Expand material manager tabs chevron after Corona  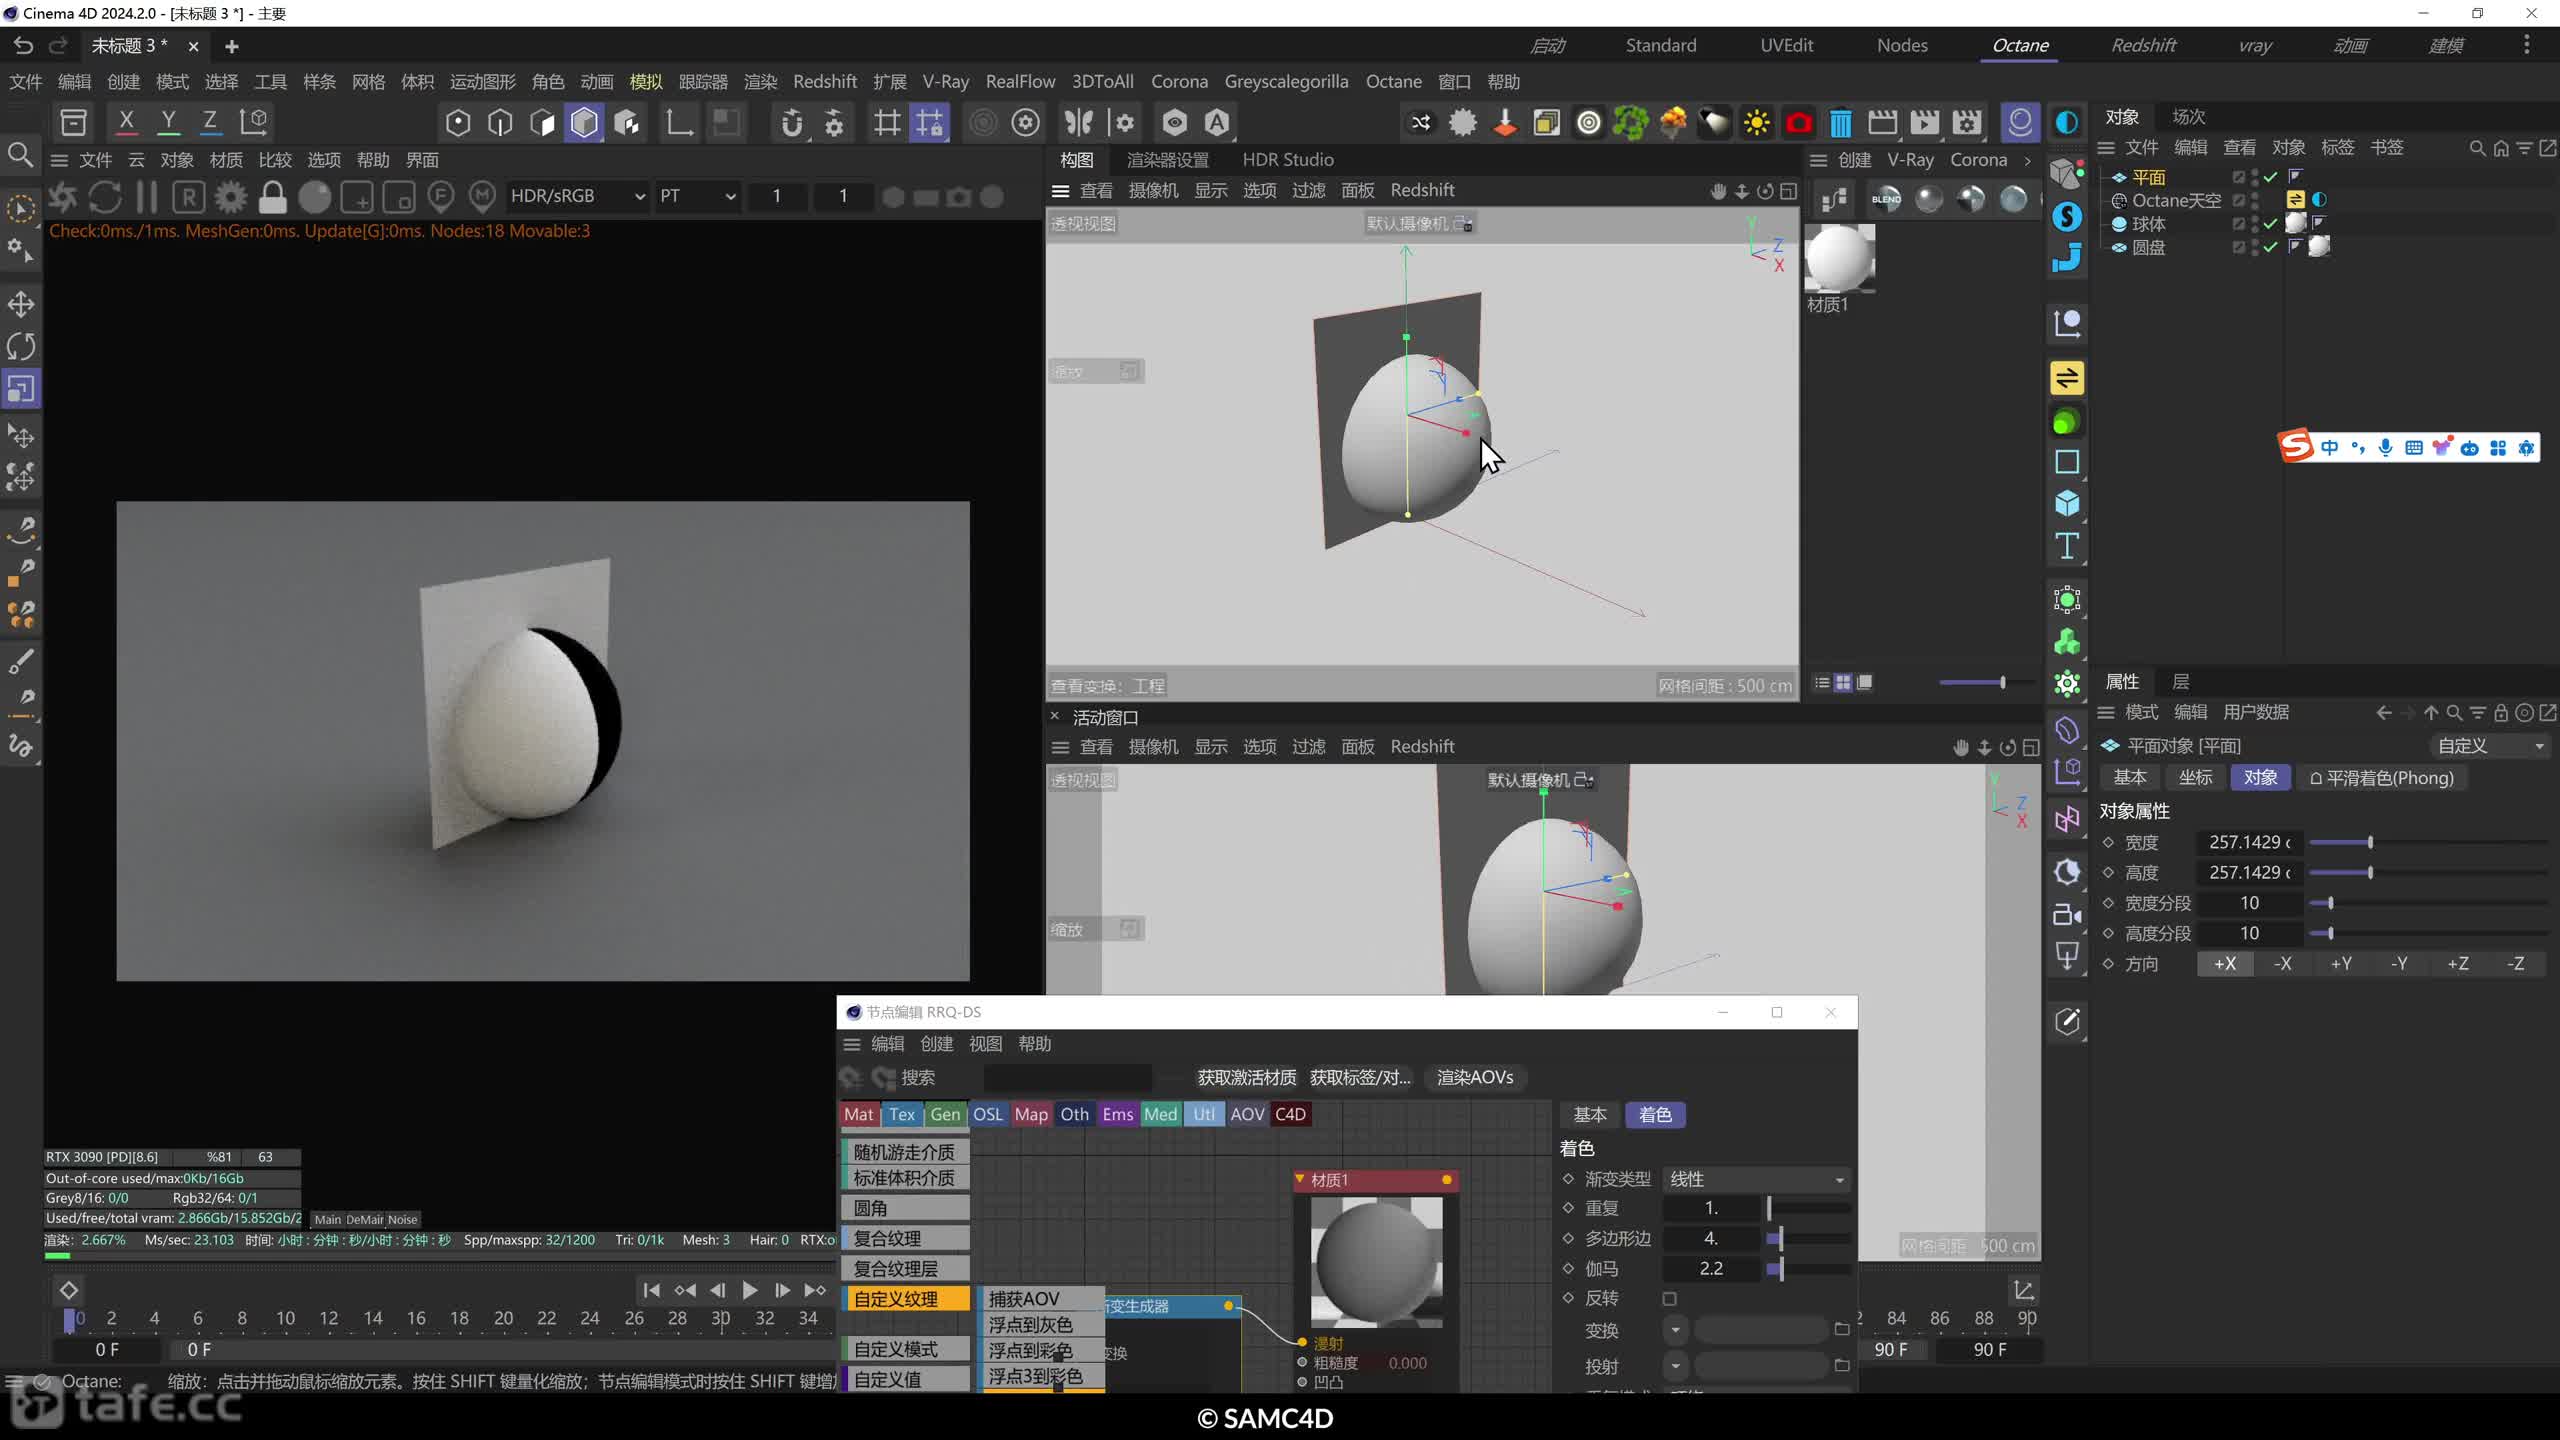(2028, 160)
